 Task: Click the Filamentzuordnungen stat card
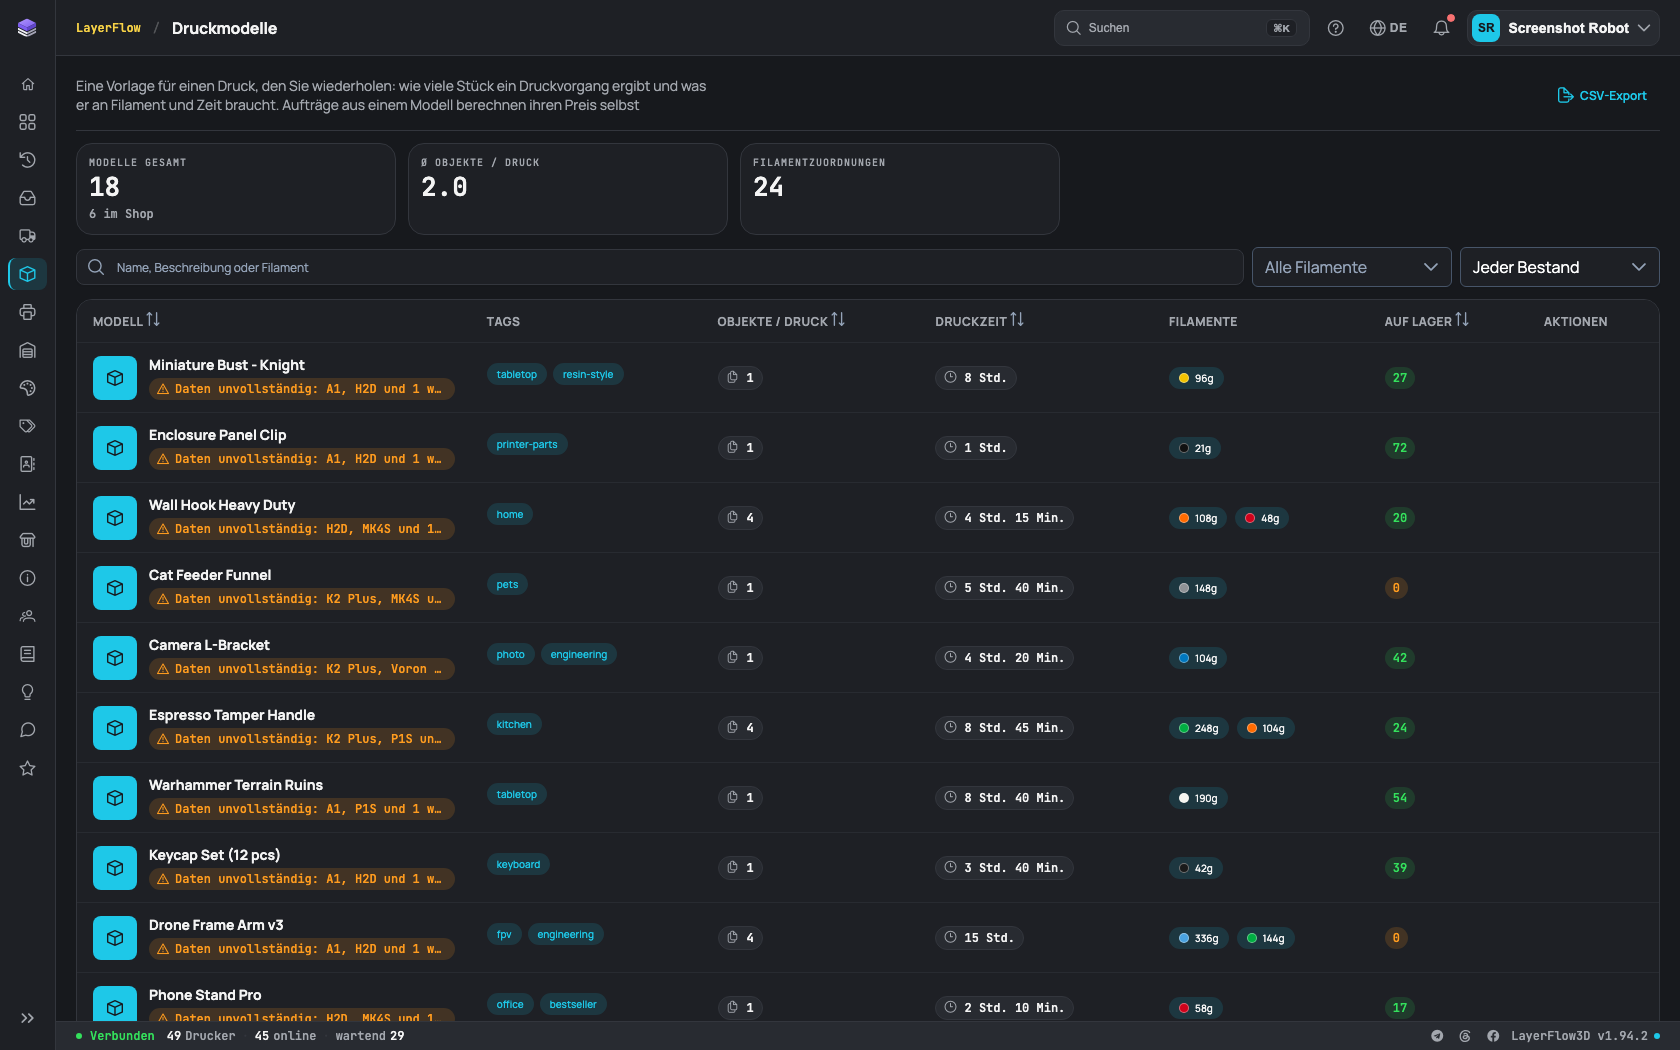[900, 189]
